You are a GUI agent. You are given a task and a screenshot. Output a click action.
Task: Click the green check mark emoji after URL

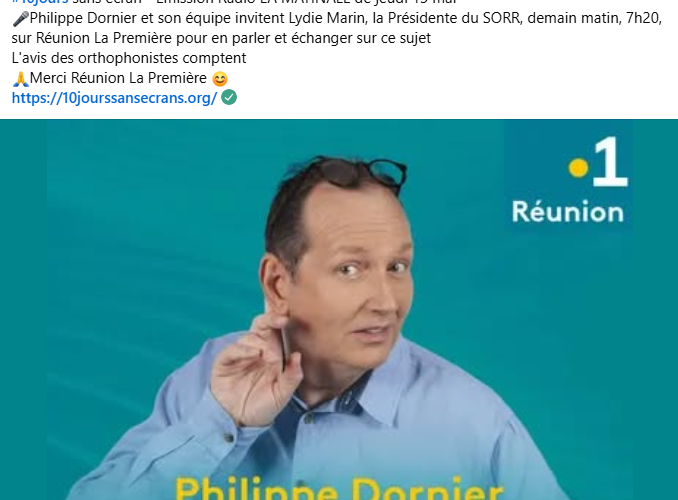229,97
